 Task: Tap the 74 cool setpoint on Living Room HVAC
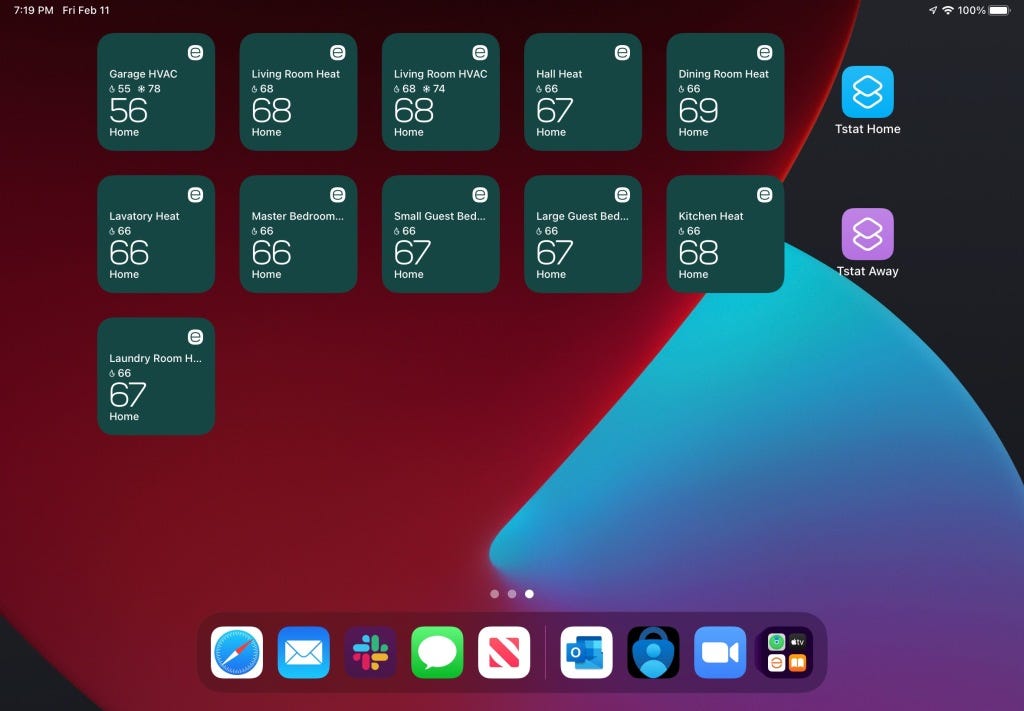[439, 89]
